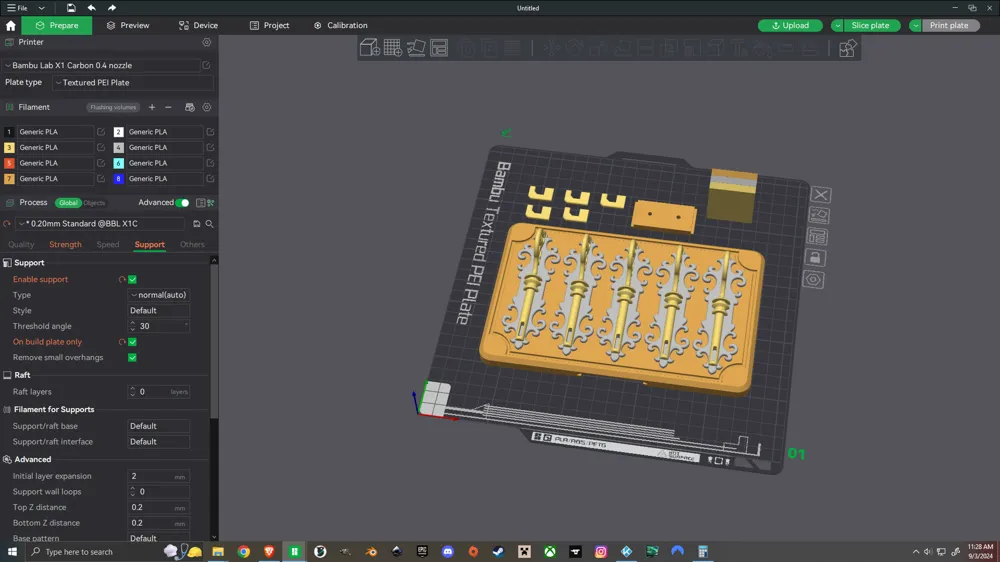
Task: Click the Add model cube icon
Action: pos(369,48)
